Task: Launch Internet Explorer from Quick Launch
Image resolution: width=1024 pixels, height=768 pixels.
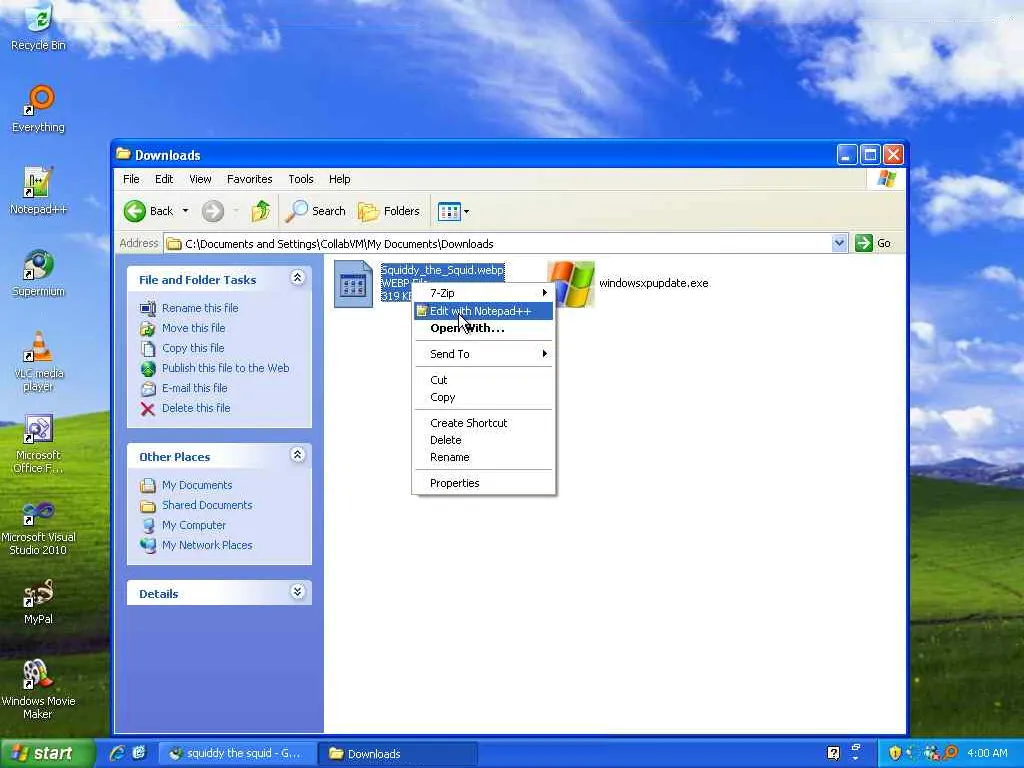Action: 117,753
